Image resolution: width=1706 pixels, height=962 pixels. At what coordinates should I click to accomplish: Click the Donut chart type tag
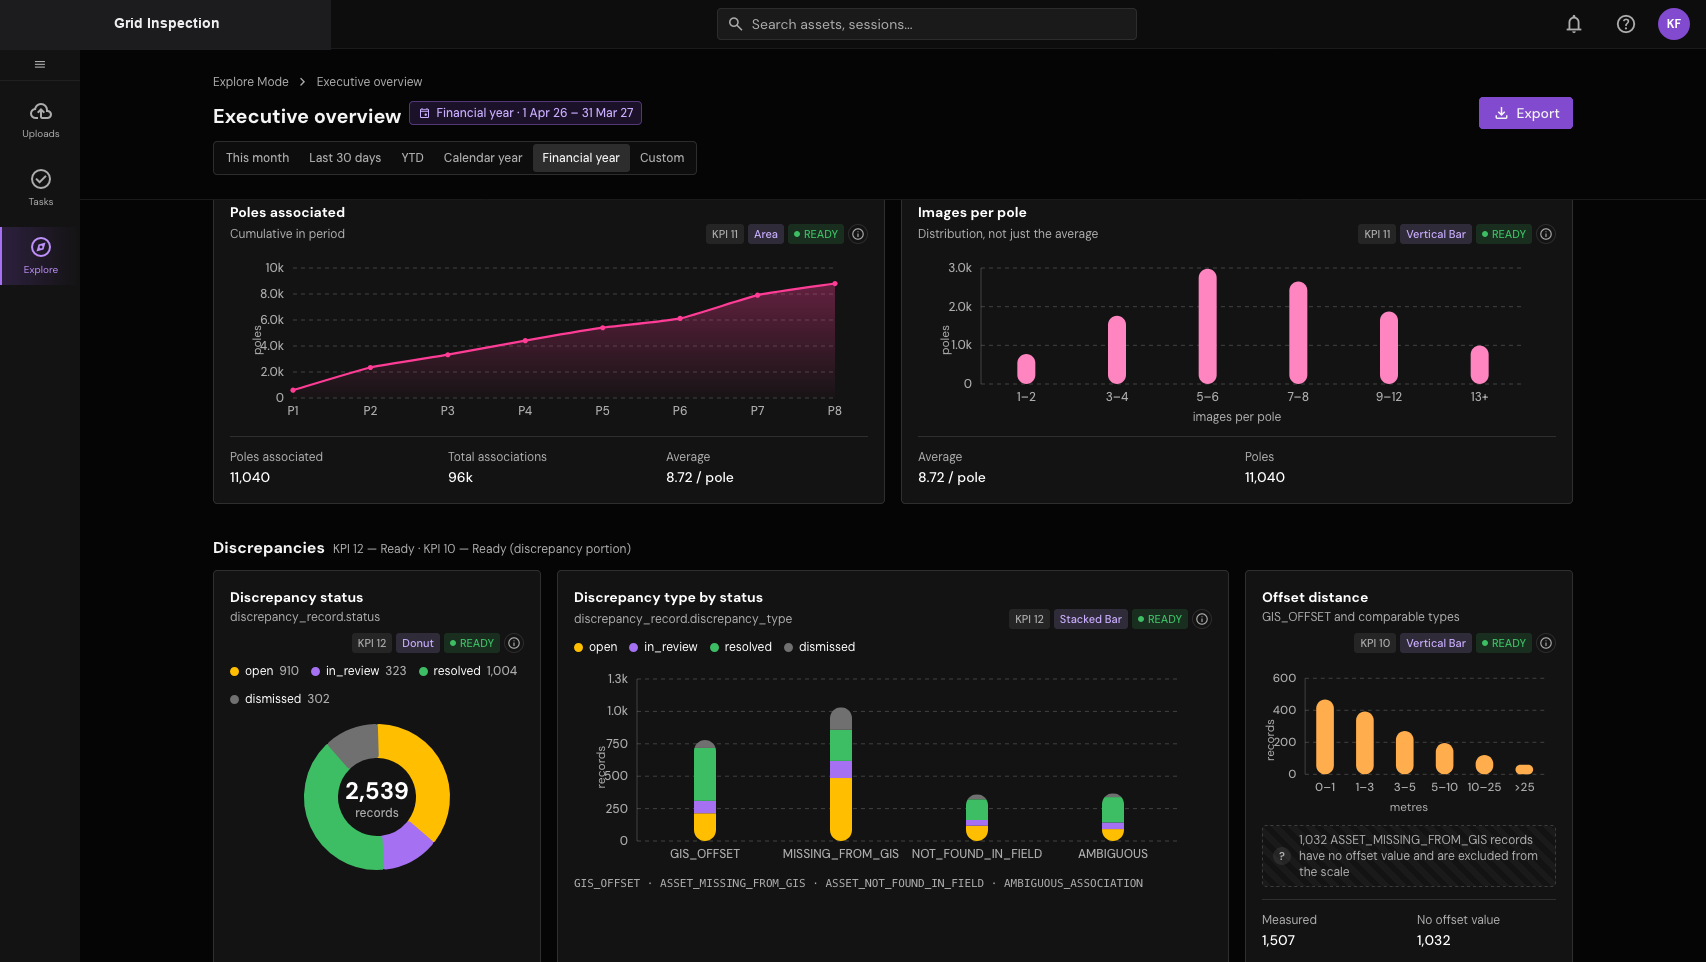coord(418,643)
